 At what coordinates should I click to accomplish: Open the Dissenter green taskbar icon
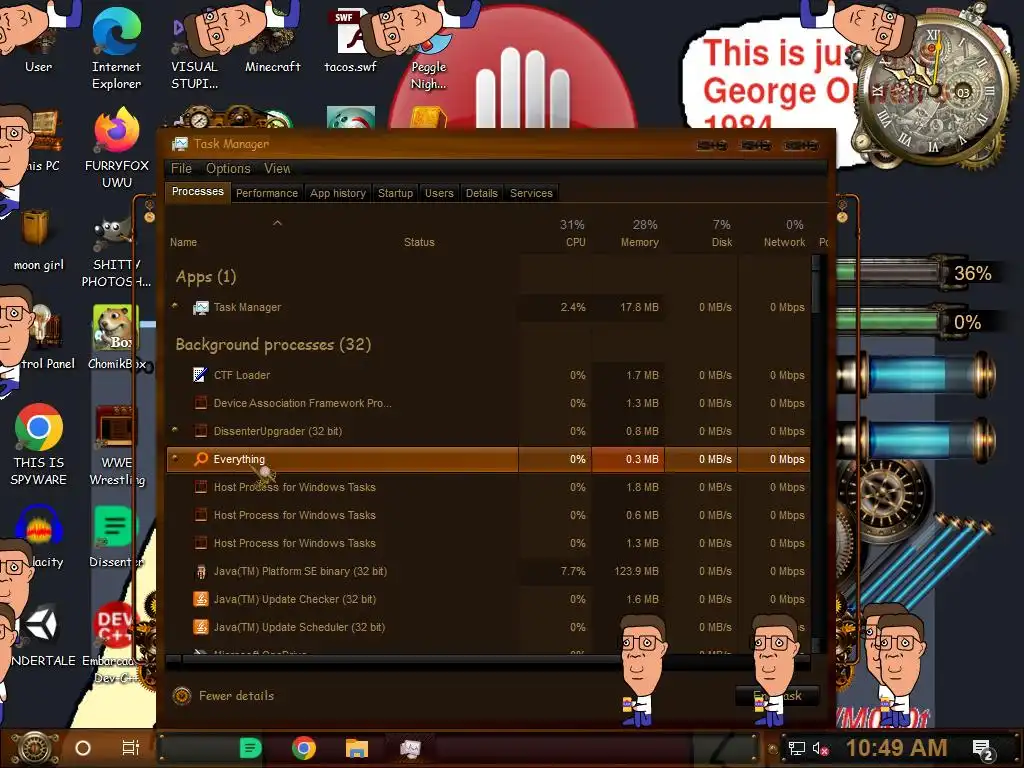click(x=250, y=748)
